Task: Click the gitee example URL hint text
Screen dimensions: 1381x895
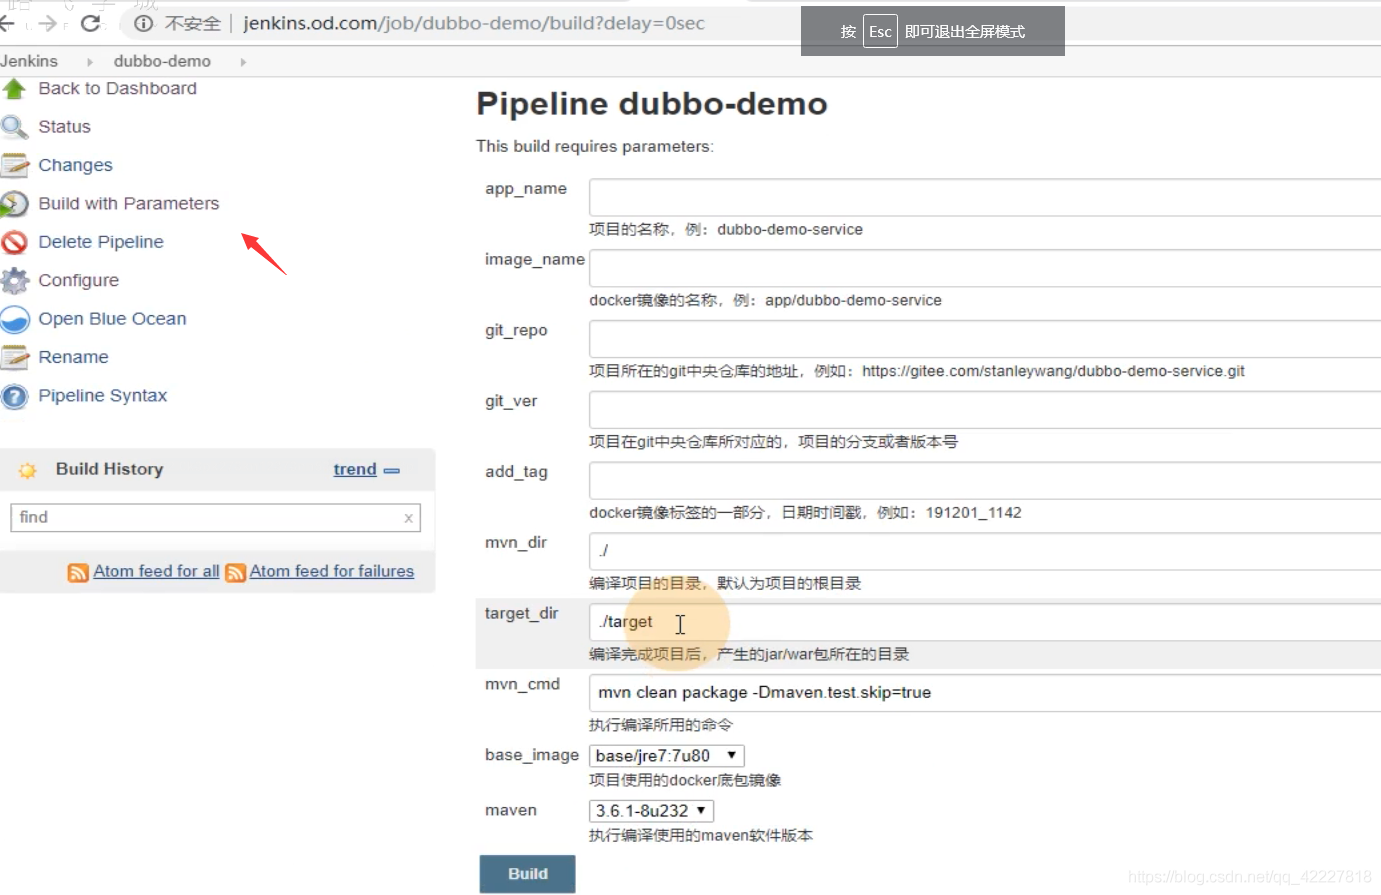Action: coord(1053,372)
